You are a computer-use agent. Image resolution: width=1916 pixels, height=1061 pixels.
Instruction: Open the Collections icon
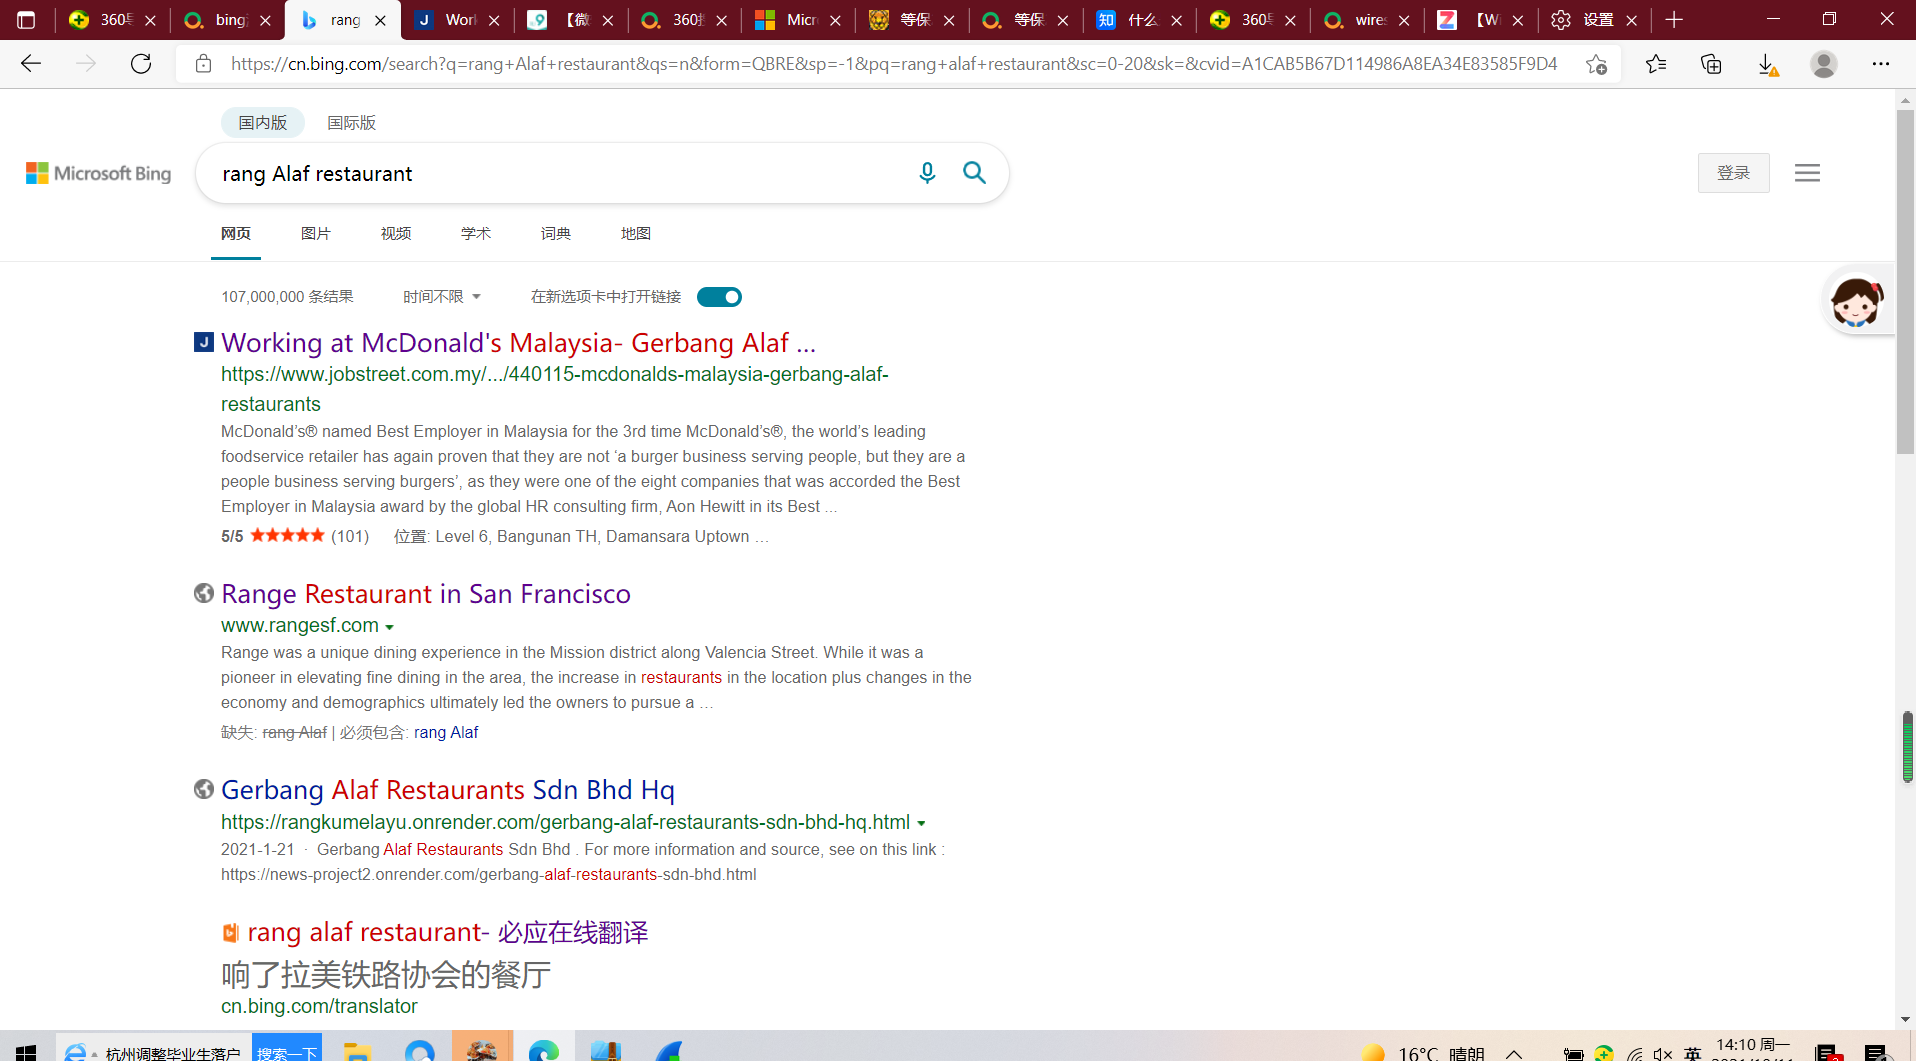(1711, 64)
